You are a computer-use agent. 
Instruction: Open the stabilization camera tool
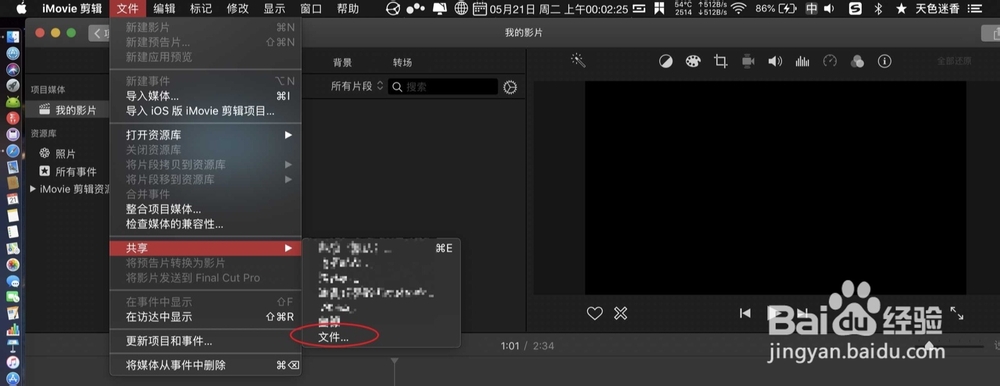click(x=748, y=61)
